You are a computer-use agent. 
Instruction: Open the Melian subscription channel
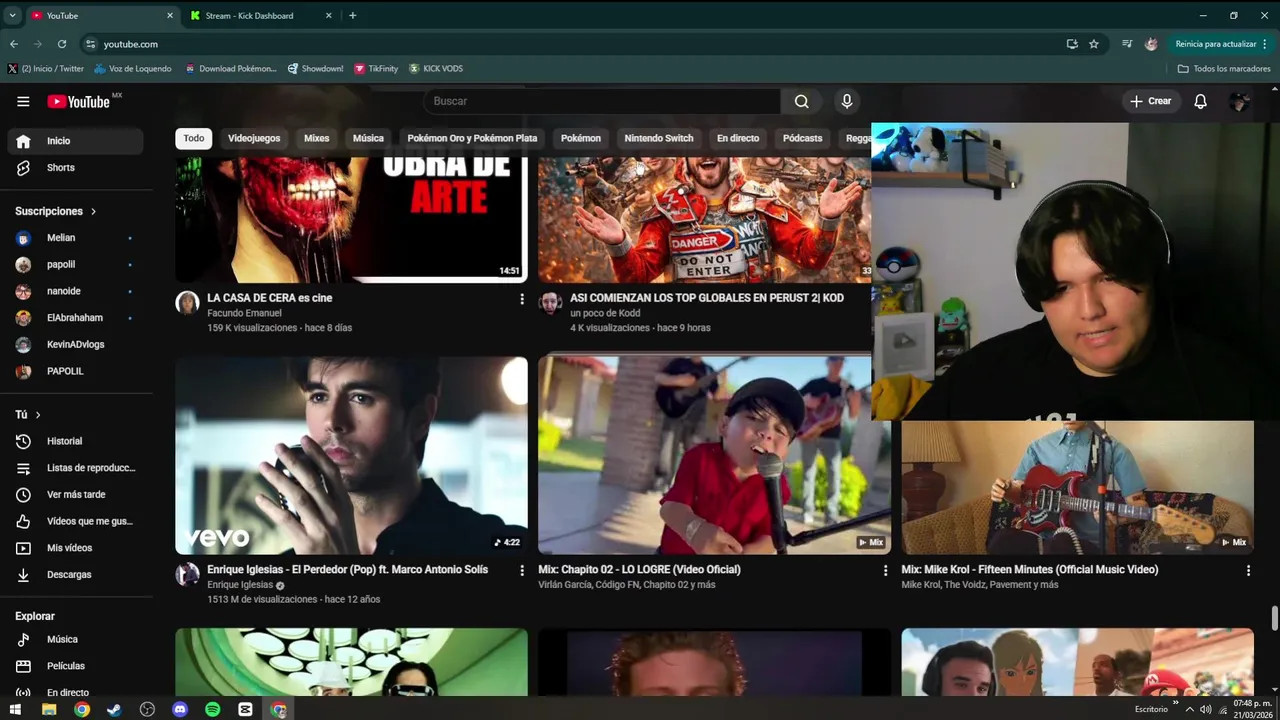(x=76, y=238)
